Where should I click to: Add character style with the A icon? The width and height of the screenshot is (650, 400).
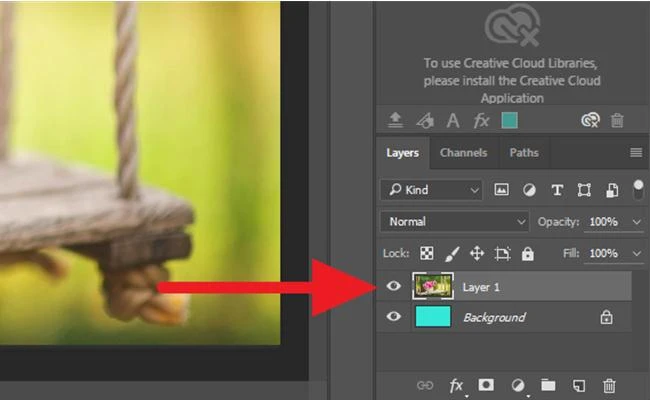tap(453, 121)
